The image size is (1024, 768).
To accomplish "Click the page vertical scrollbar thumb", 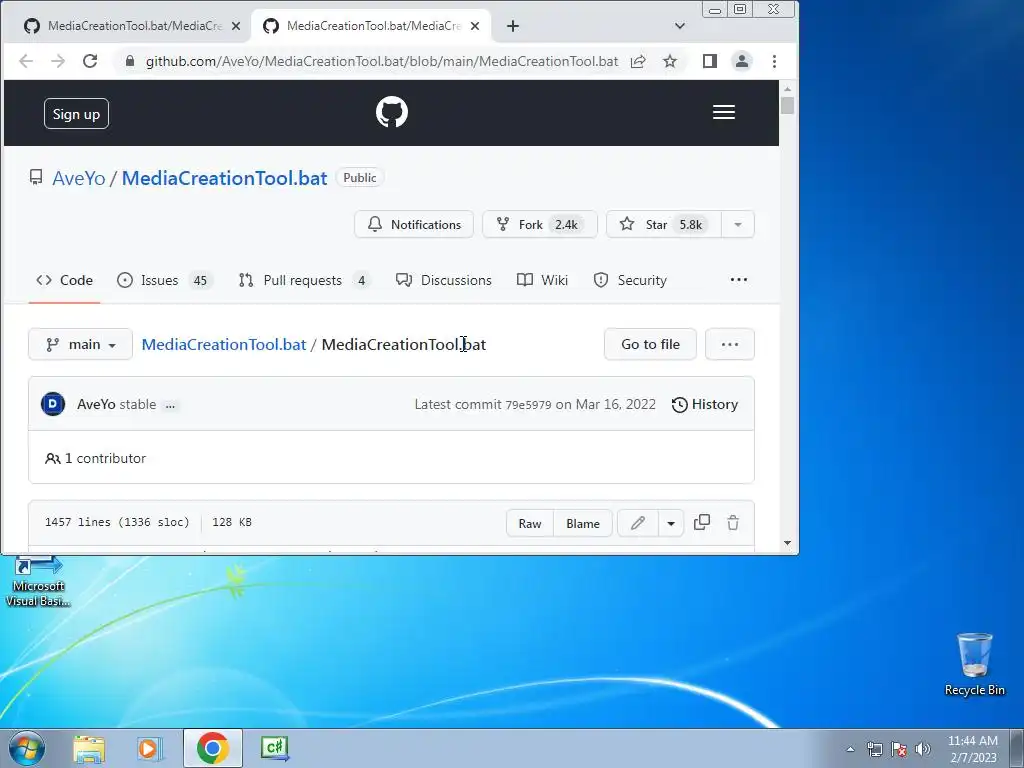I will coord(787,105).
